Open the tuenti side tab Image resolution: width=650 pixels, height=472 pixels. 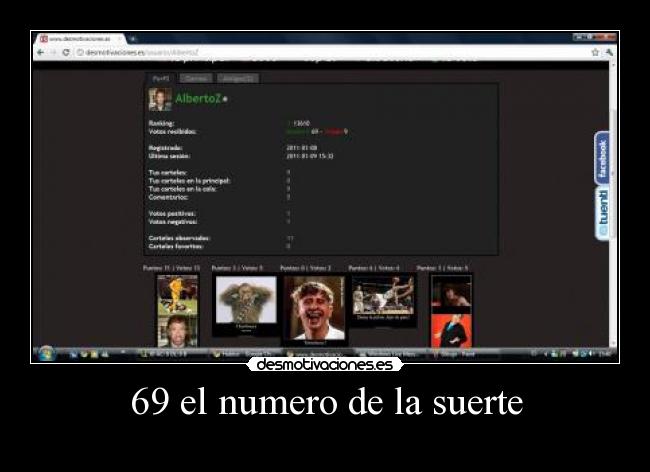tap(602, 213)
